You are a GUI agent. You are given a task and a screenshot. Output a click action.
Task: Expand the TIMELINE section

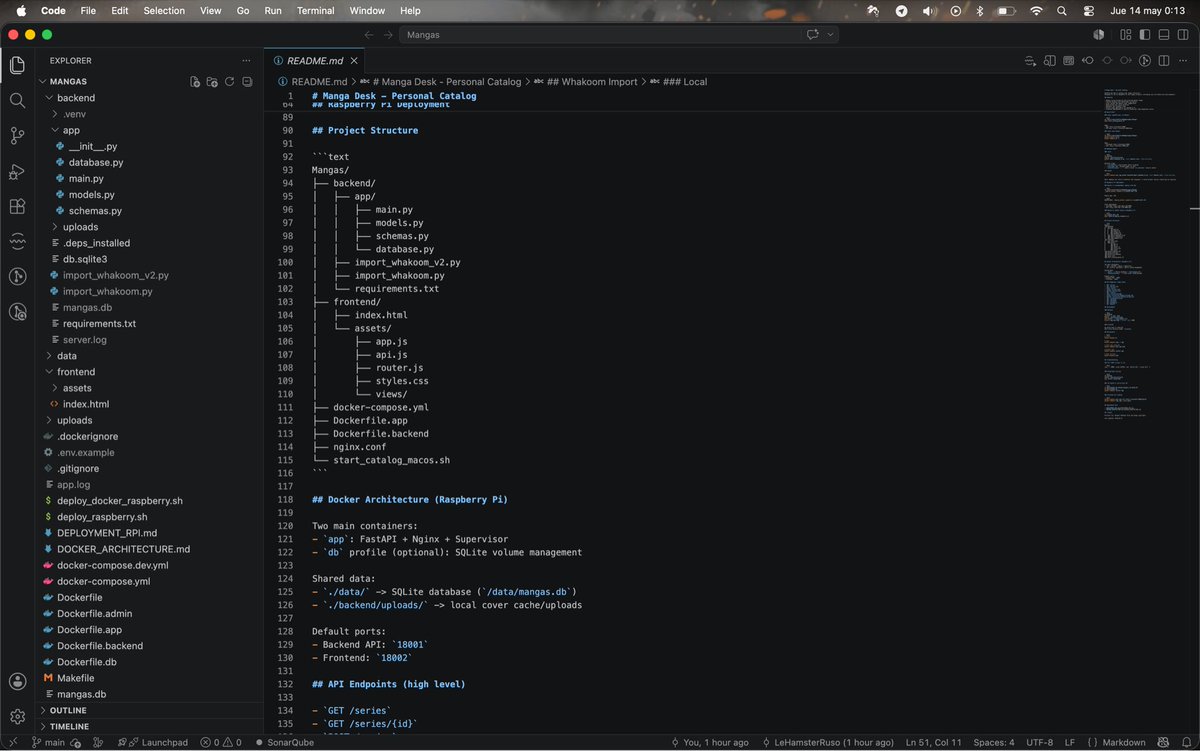[x=148, y=726]
